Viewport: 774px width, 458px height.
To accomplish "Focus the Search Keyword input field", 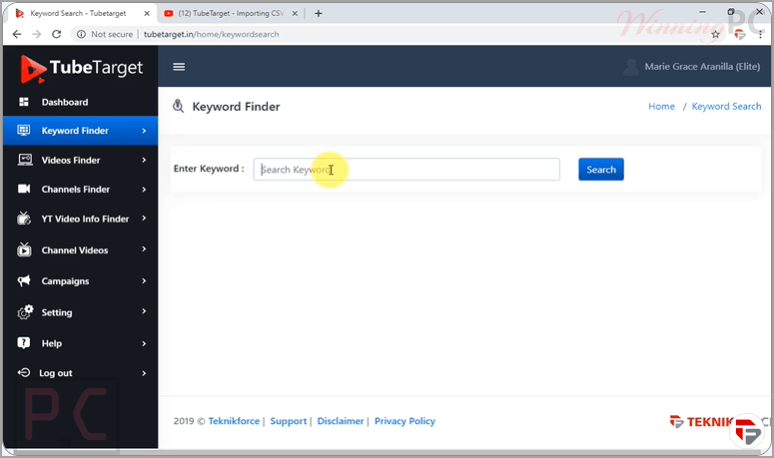I will click(x=406, y=169).
